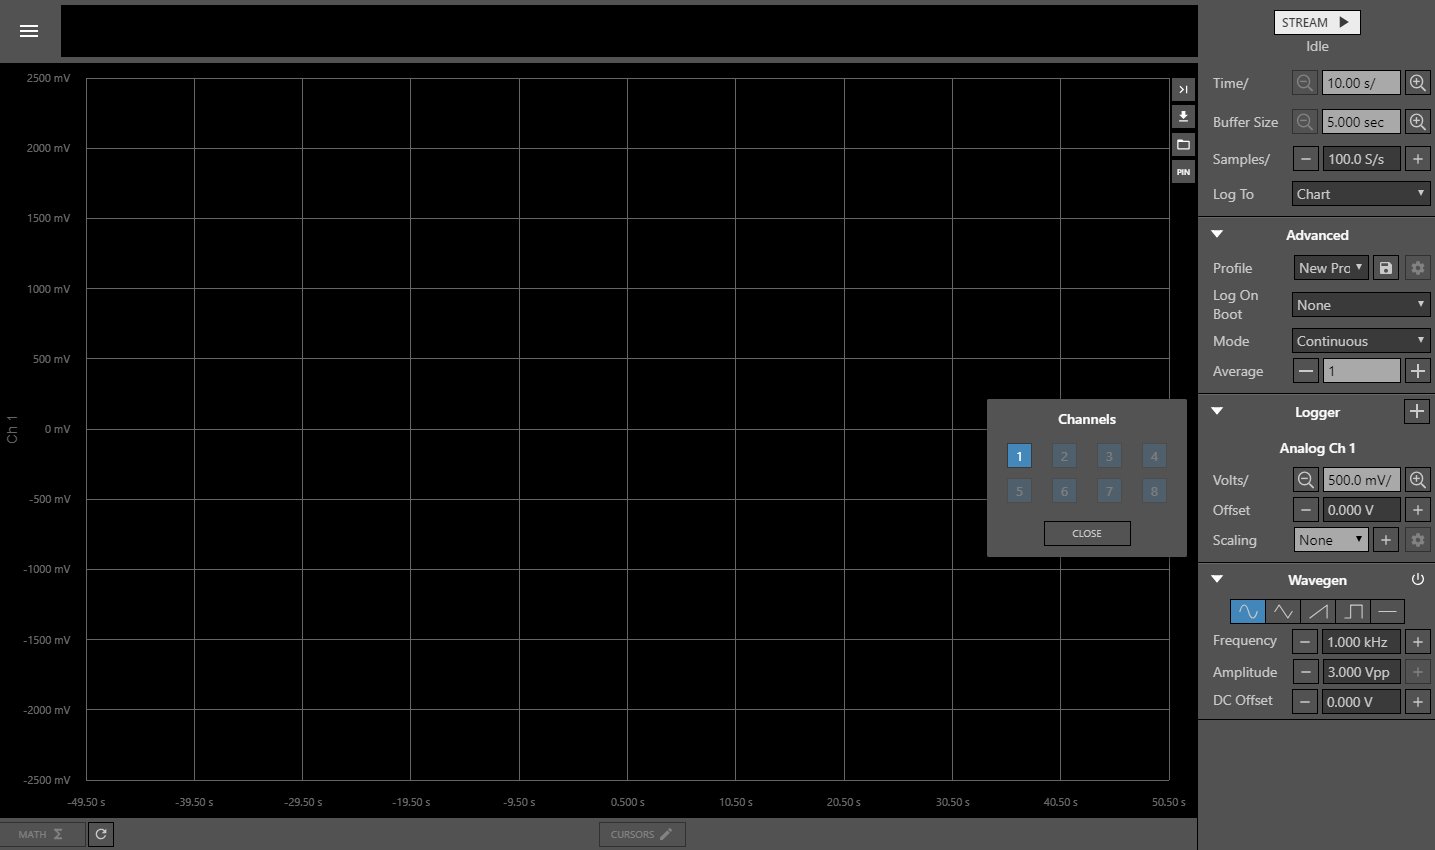
Task: Open the hamburger menu
Action: click(x=29, y=31)
